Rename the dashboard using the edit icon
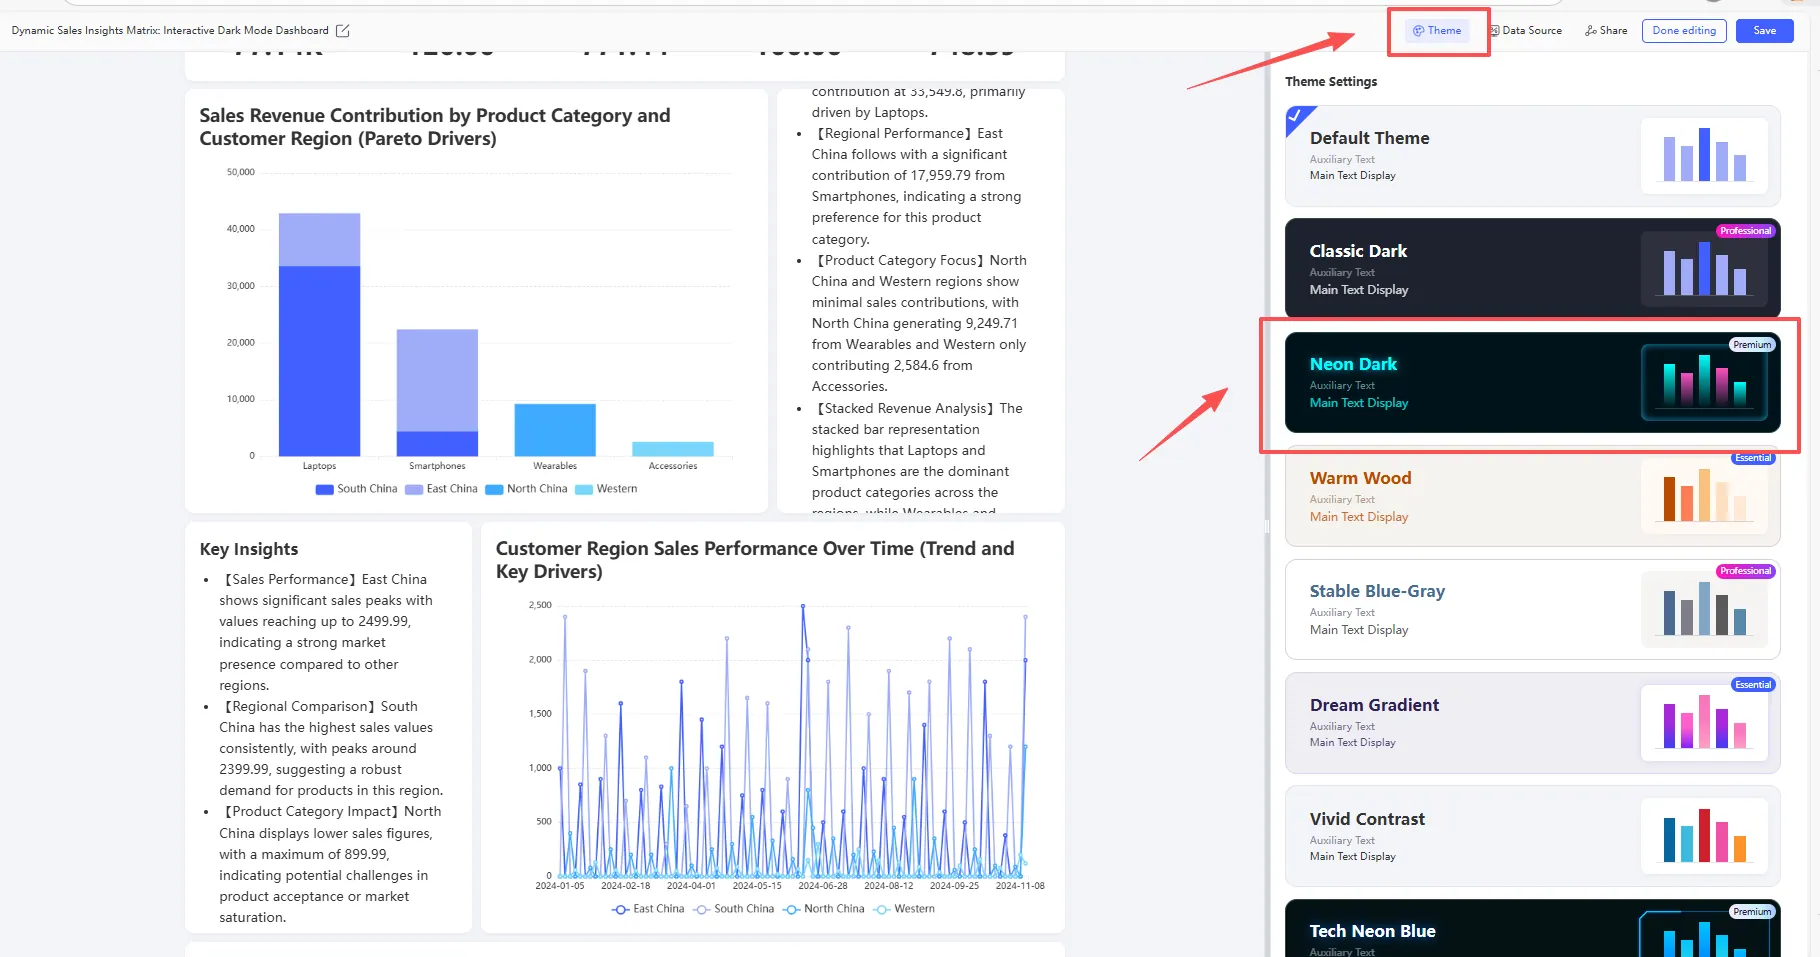This screenshot has width=1820, height=957. point(342,30)
